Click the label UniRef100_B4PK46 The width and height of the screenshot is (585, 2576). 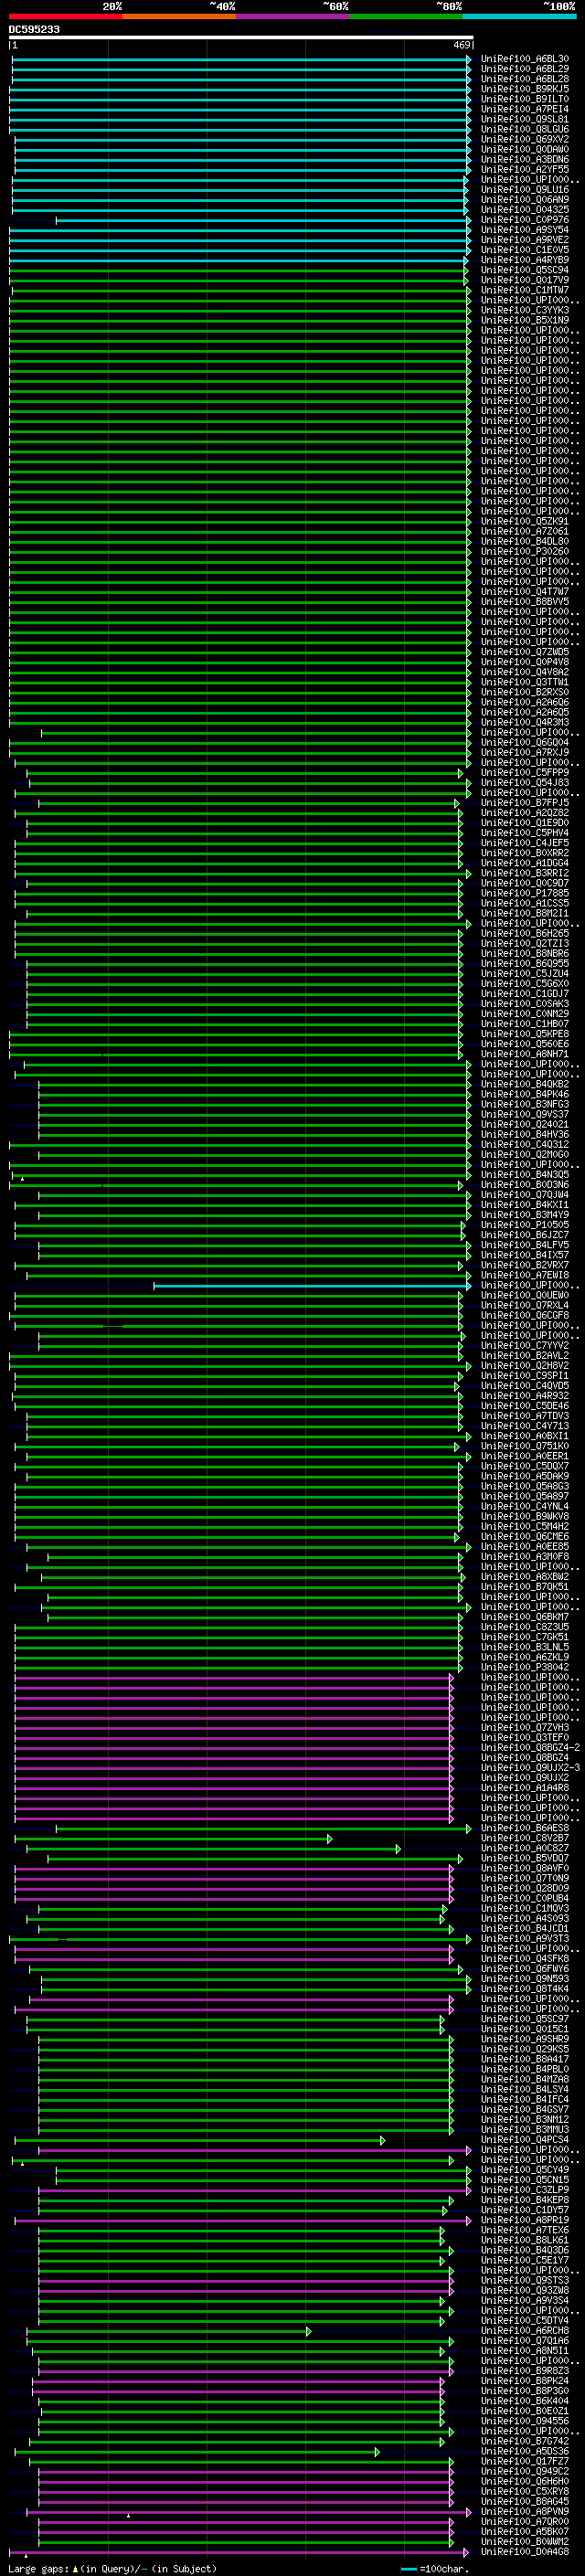525,1094
